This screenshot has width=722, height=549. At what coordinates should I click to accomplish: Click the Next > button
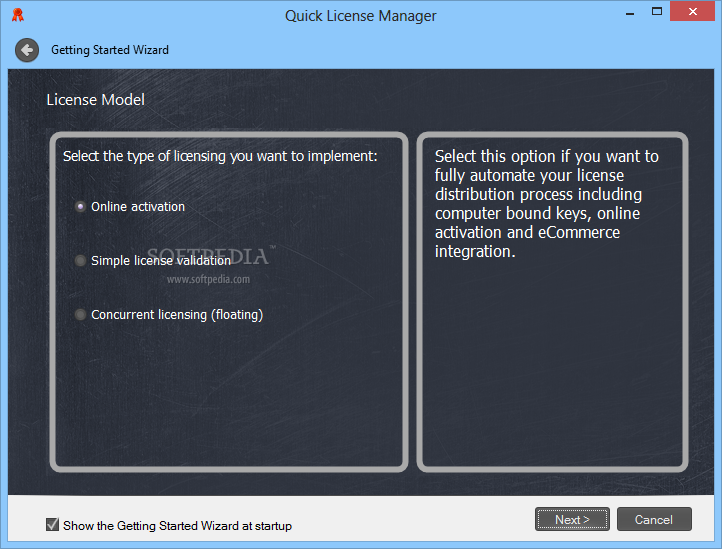pos(572,520)
